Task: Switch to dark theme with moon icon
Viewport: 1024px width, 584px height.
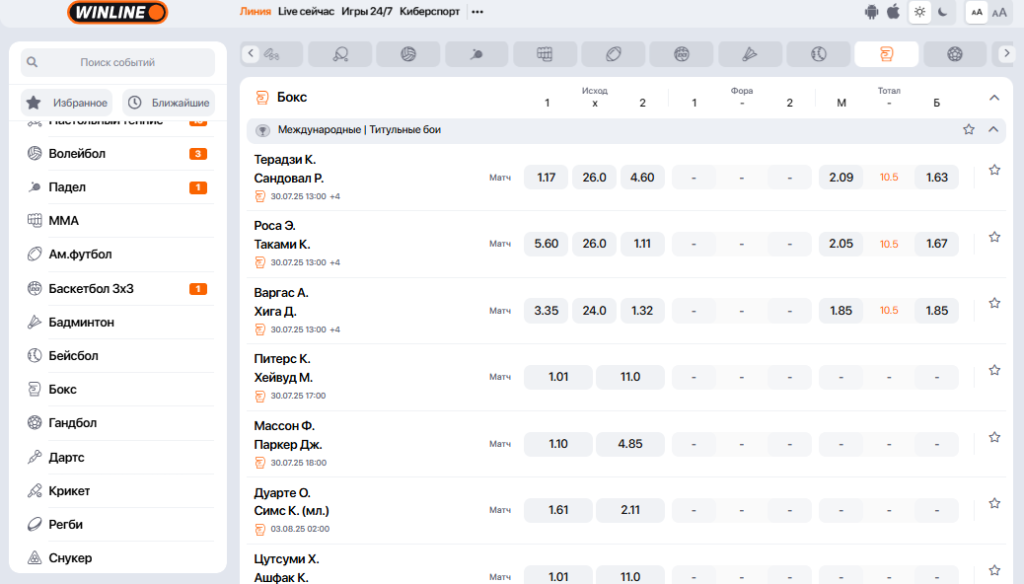Action: tap(942, 12)
